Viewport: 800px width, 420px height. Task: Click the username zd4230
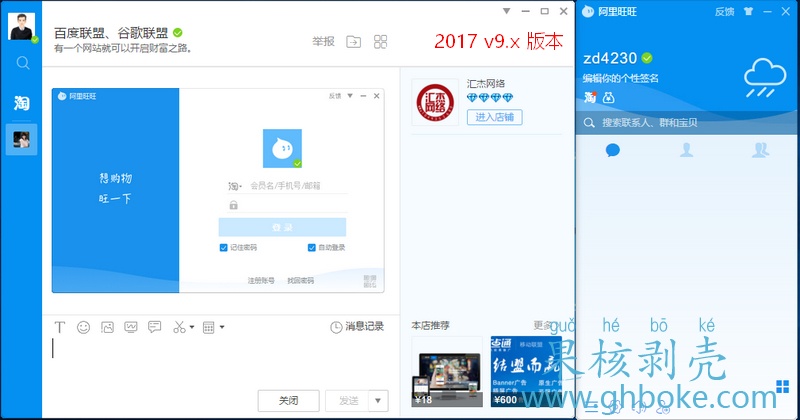tap(610, 58)
